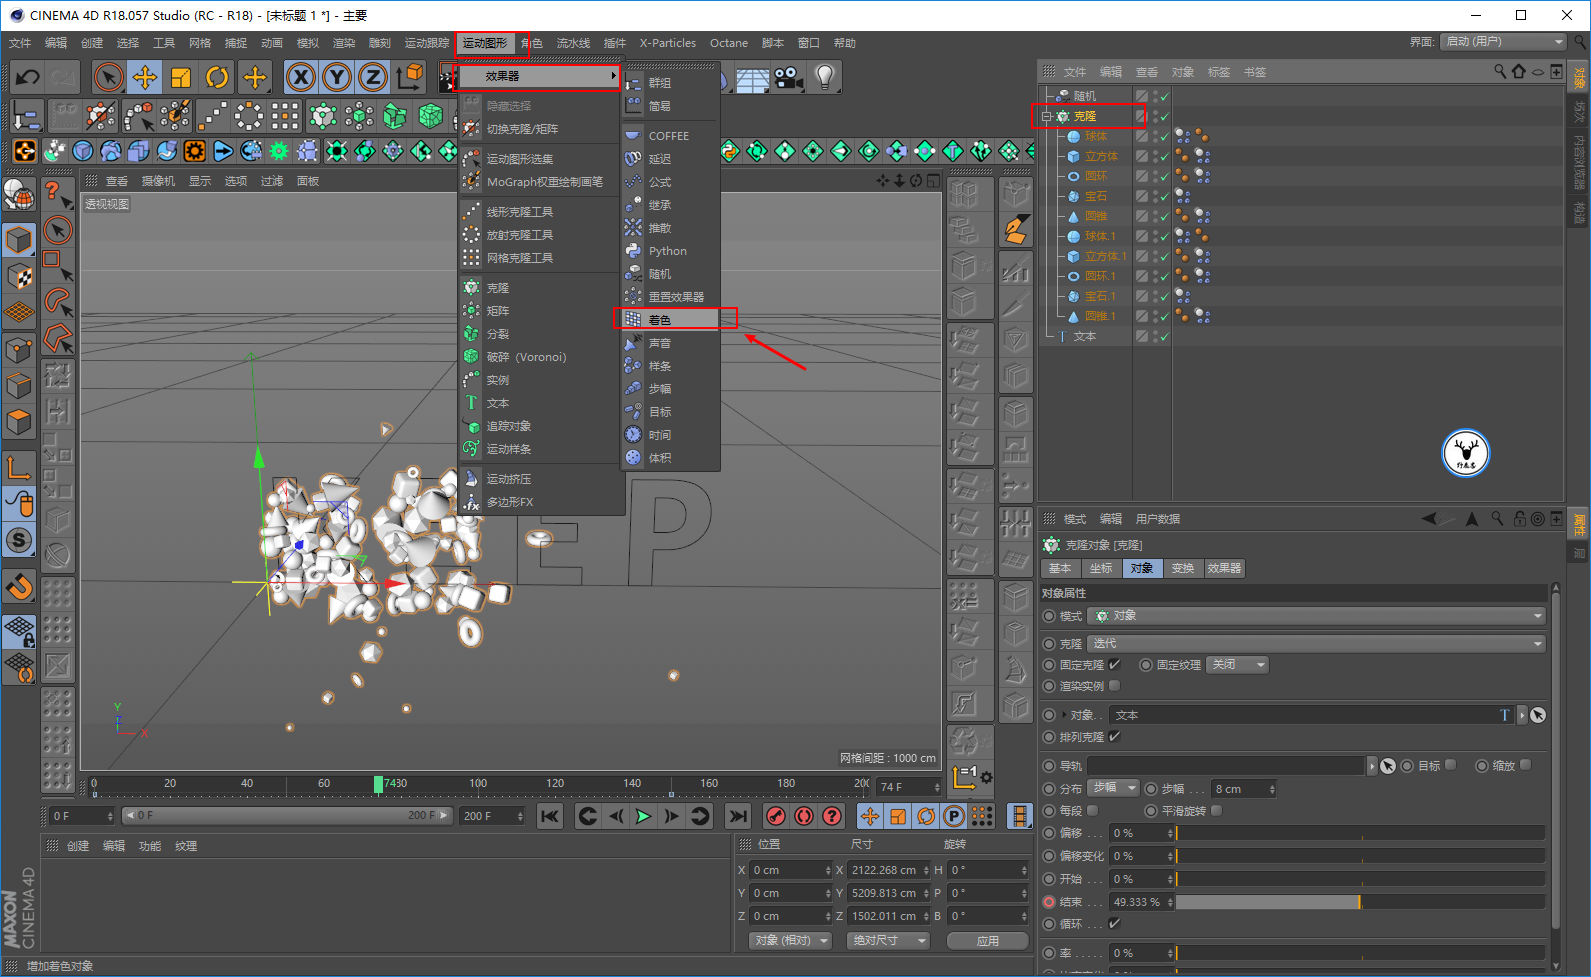The image size is (1591, 977).
Task: Toggle the X axis lock icon
Action: (x=301, y=77)
